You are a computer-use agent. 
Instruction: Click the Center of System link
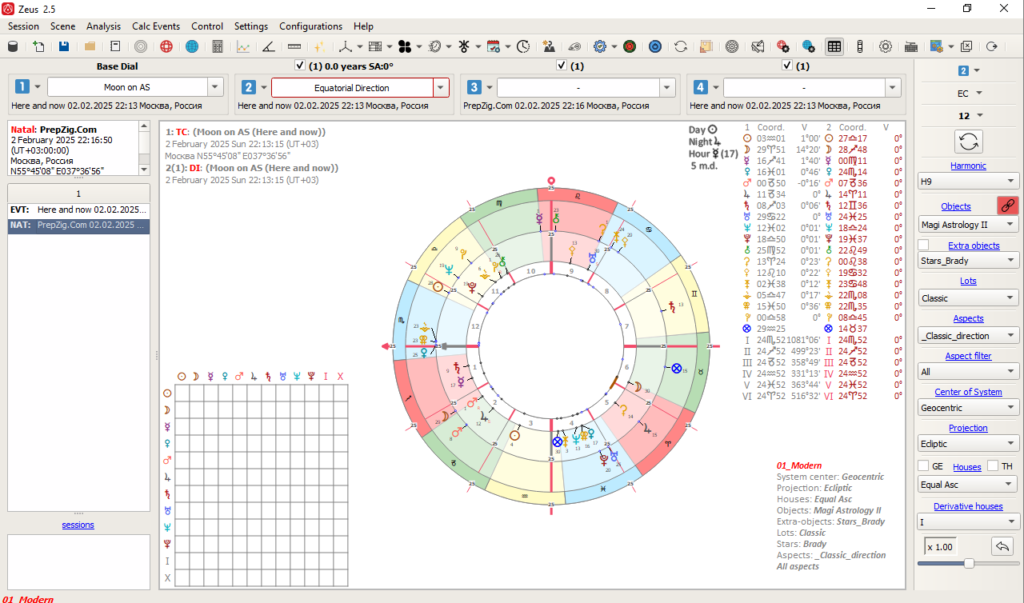[968, 392]
